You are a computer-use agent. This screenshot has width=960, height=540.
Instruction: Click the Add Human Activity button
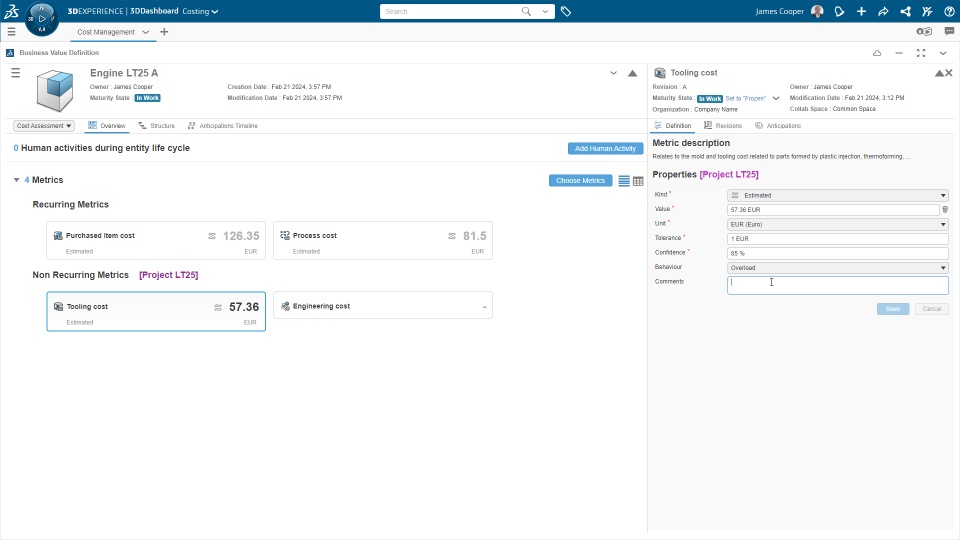pos(606,149)
